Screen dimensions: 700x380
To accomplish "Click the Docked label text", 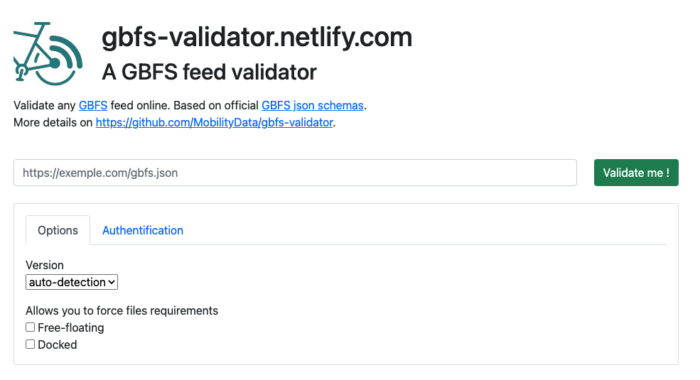I will click(58, 345).
